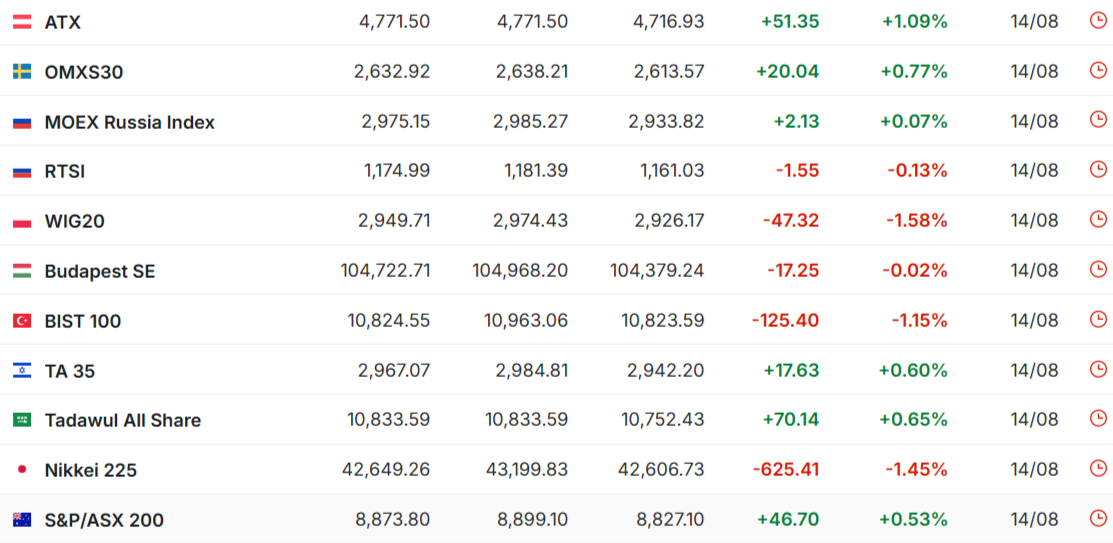
Task: Click the Nikkei 225 index name
Action: click(x=91, y=470)
